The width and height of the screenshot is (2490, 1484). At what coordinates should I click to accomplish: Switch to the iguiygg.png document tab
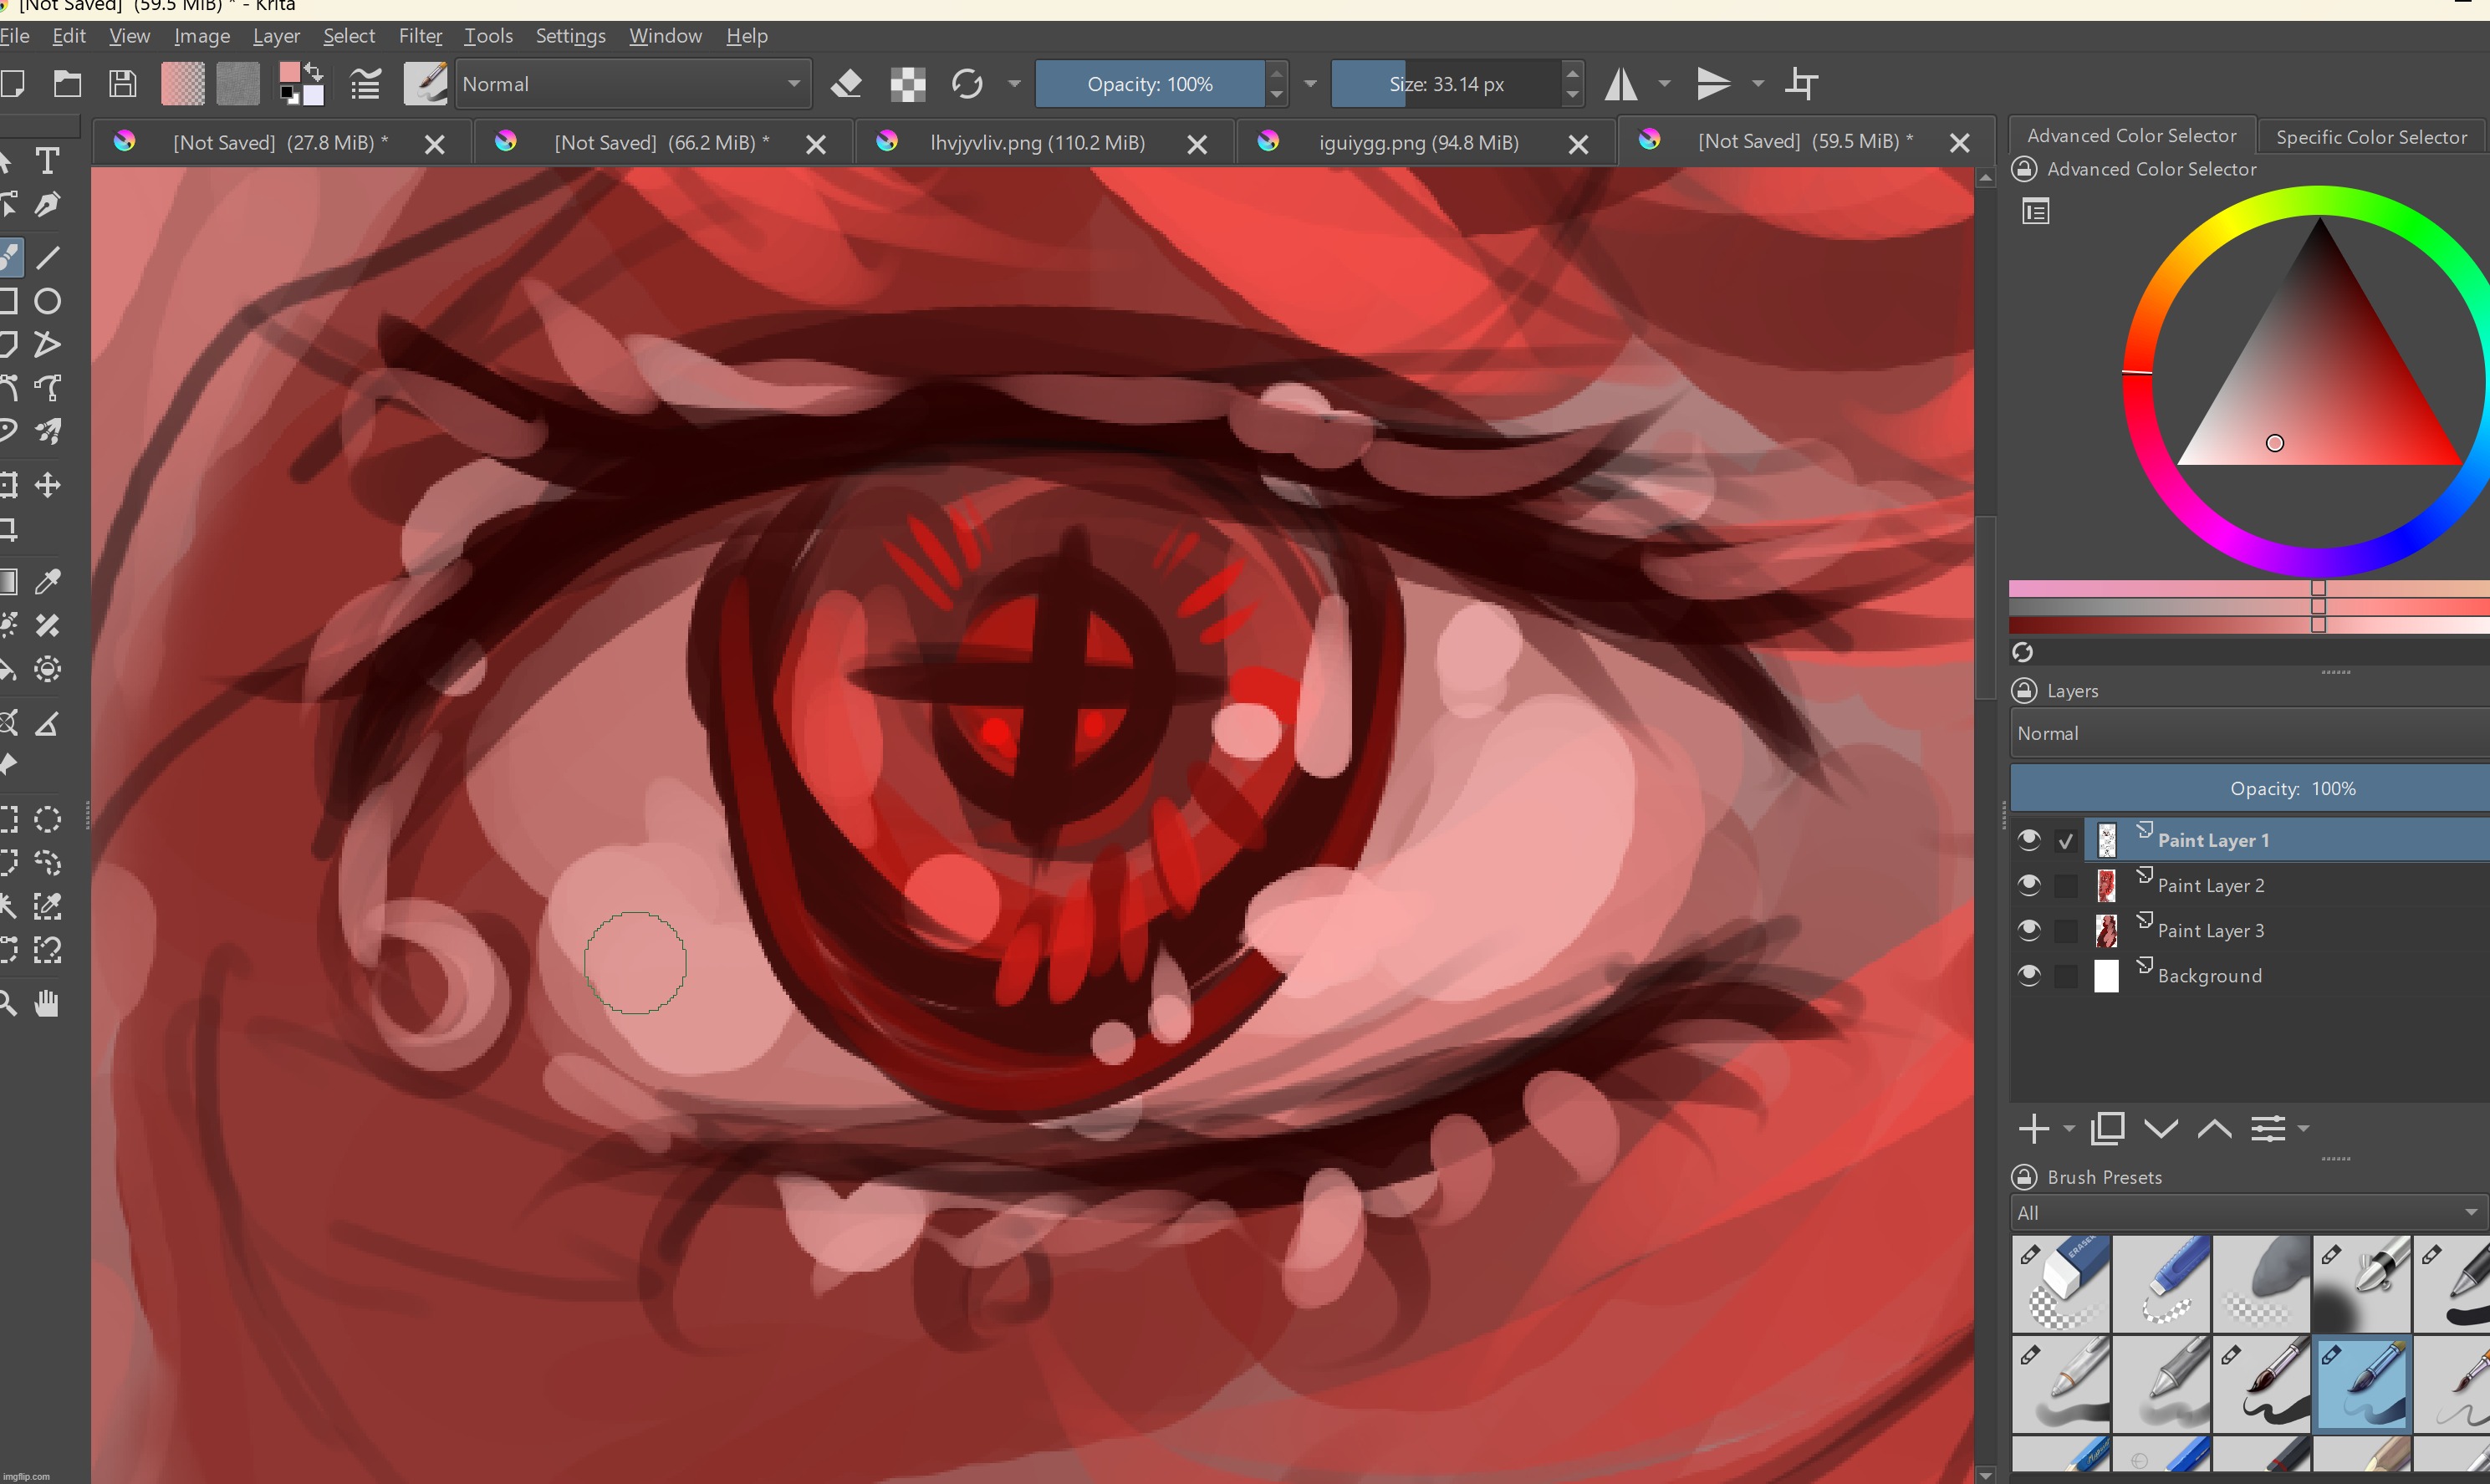tap(1418, 143)
